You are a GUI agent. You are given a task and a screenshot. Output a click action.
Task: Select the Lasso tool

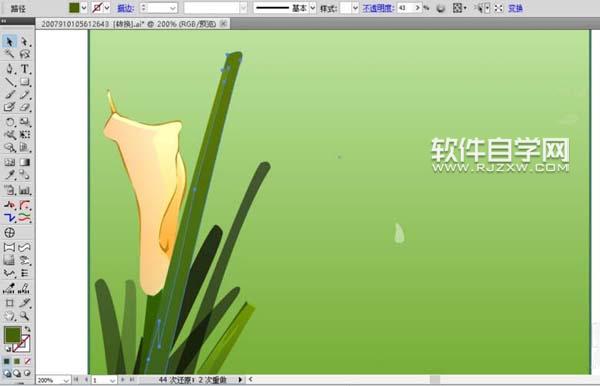25,54
